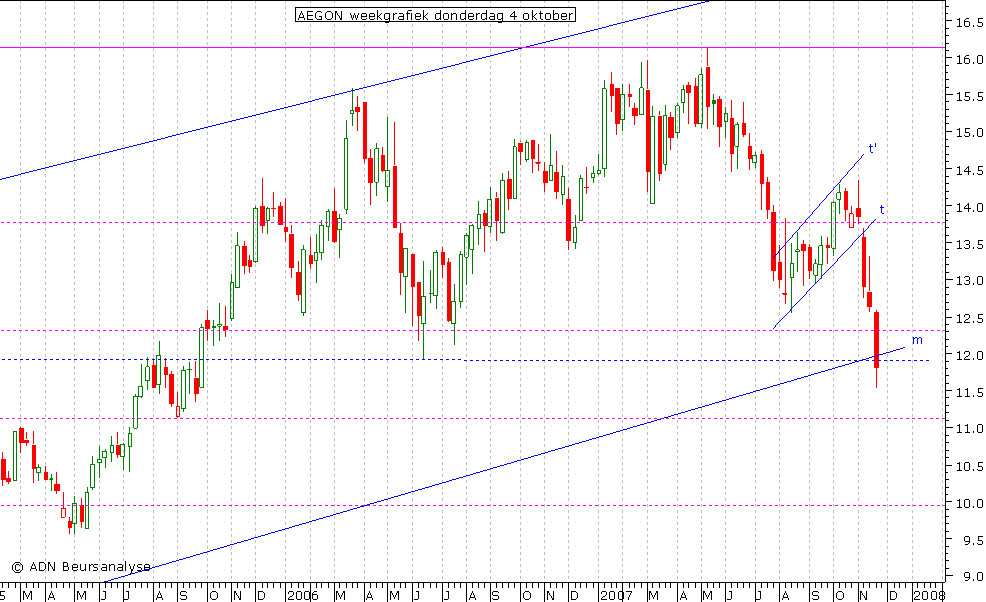
Task: Click the 15.5 price axis label
Action: [x=969, y=97]
